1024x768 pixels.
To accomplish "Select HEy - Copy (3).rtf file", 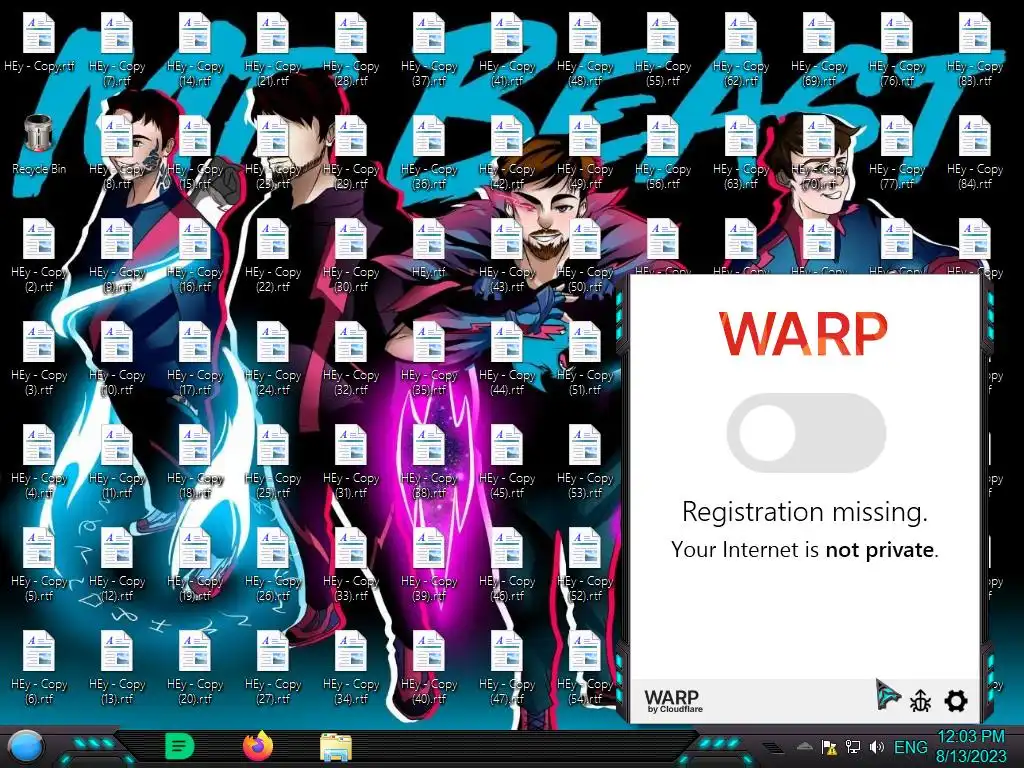I will (x=39, y=358).
